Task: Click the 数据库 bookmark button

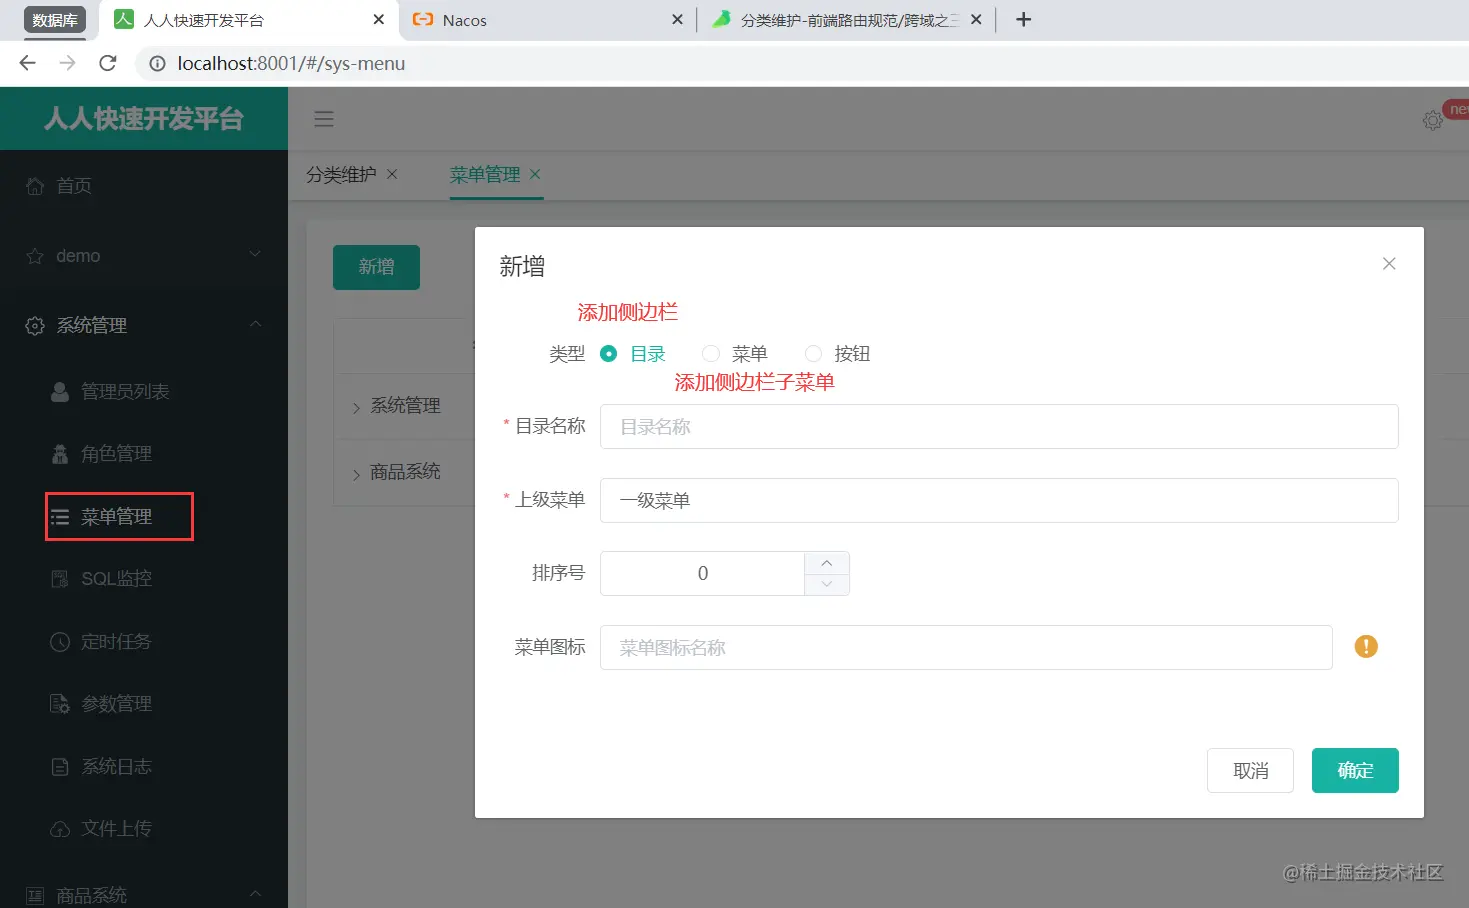Action: point(54,20)
